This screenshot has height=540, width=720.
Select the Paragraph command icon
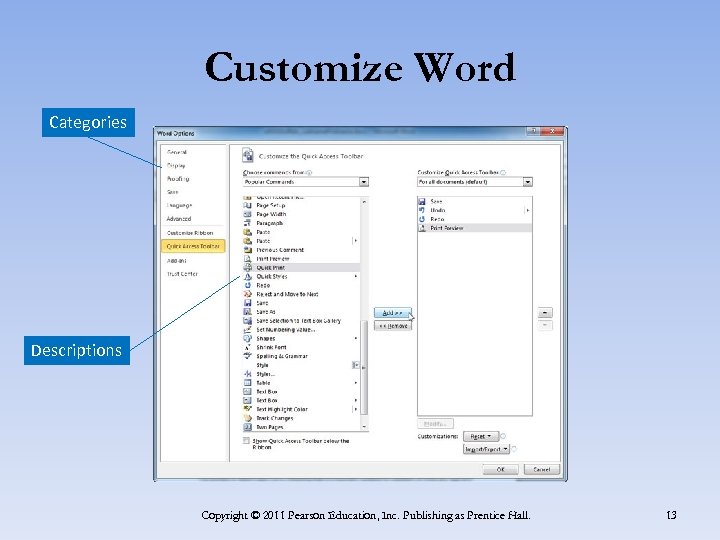tap(248, 223)
